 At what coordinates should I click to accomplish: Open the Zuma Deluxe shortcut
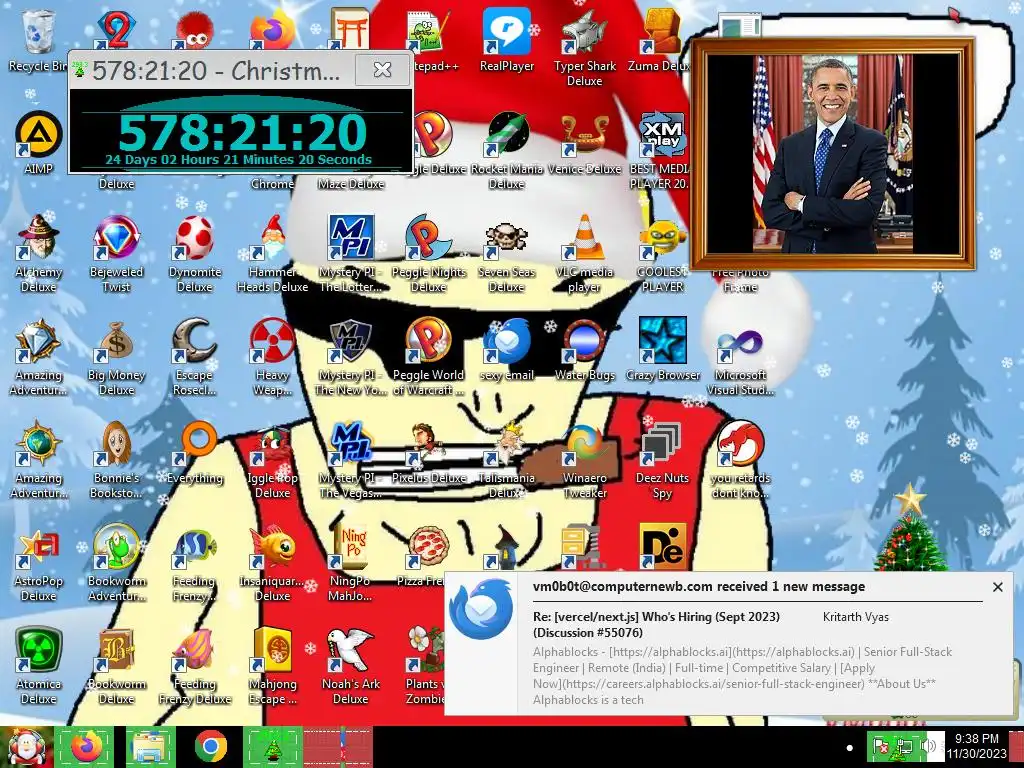pyautogui.click(x=661, y=40)
